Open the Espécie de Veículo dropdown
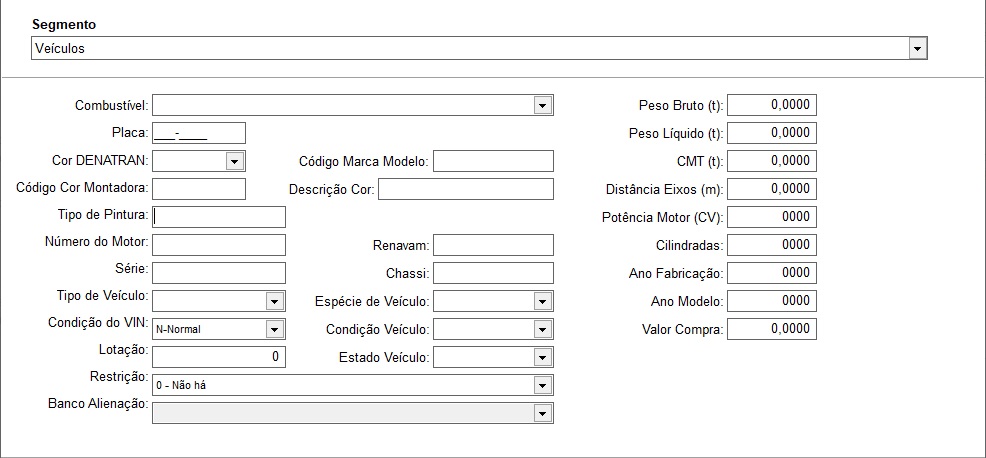 pyautogui.click(x=494, y=301)
